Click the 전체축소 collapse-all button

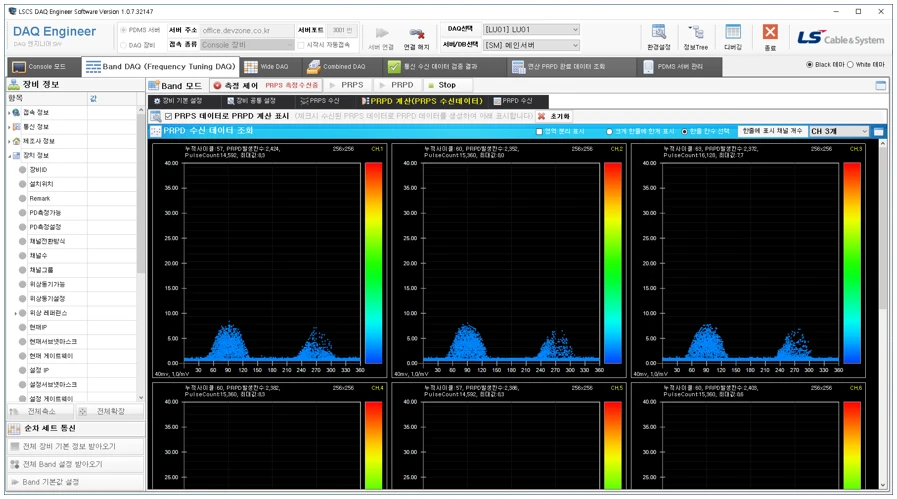tap(41, 411)
